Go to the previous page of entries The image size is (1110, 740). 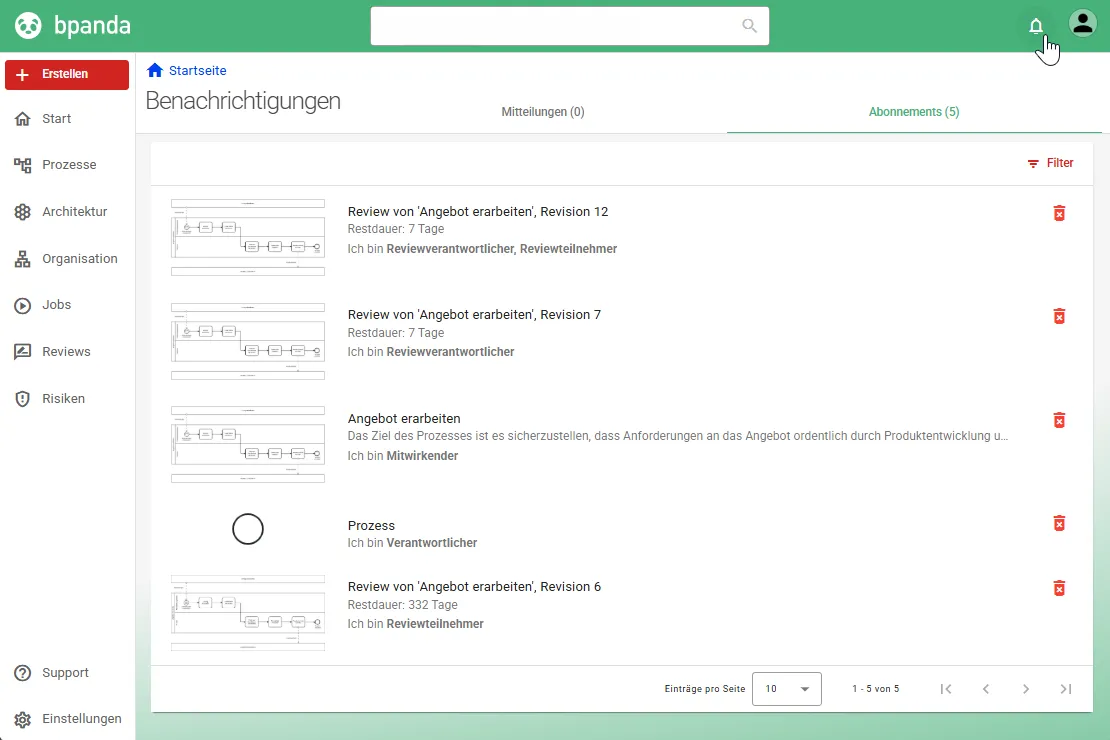click(x=985, y=688)
